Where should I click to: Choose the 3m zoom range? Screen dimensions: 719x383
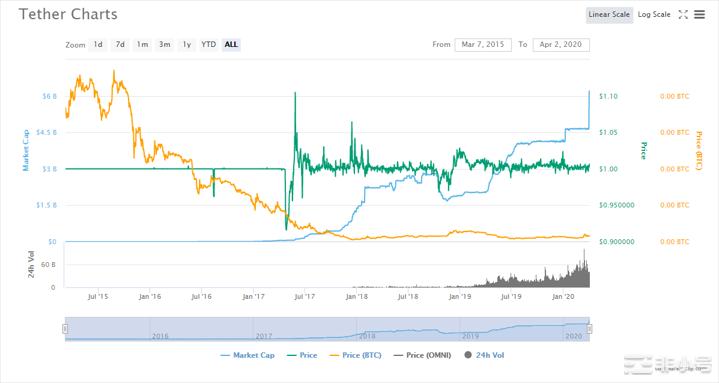coord(165,44)
